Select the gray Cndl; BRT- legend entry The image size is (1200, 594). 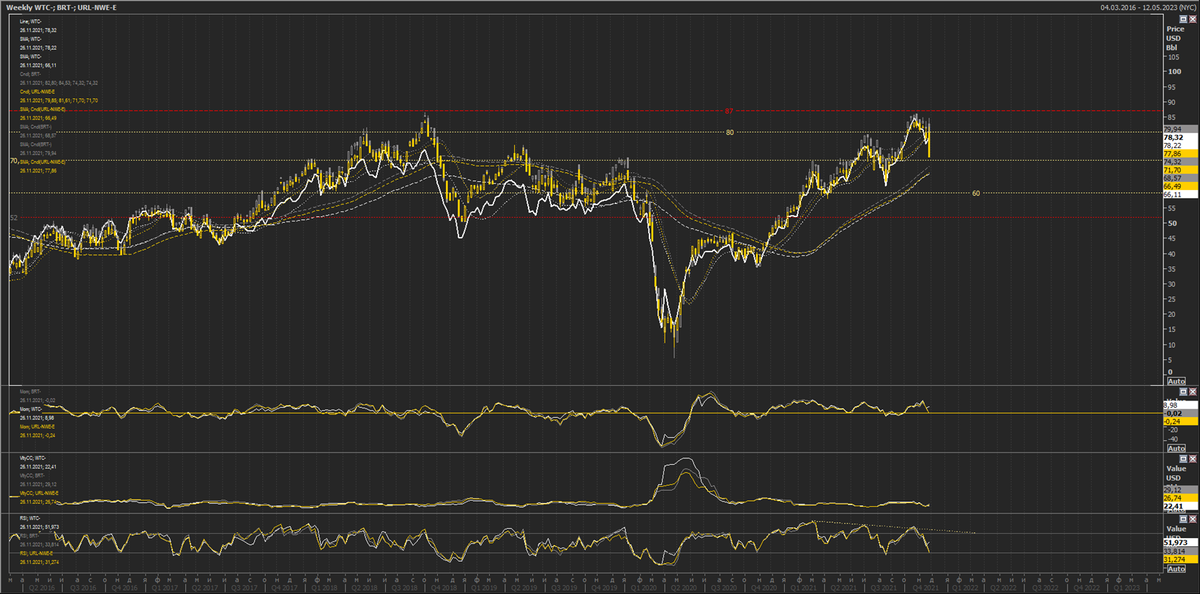31,74
